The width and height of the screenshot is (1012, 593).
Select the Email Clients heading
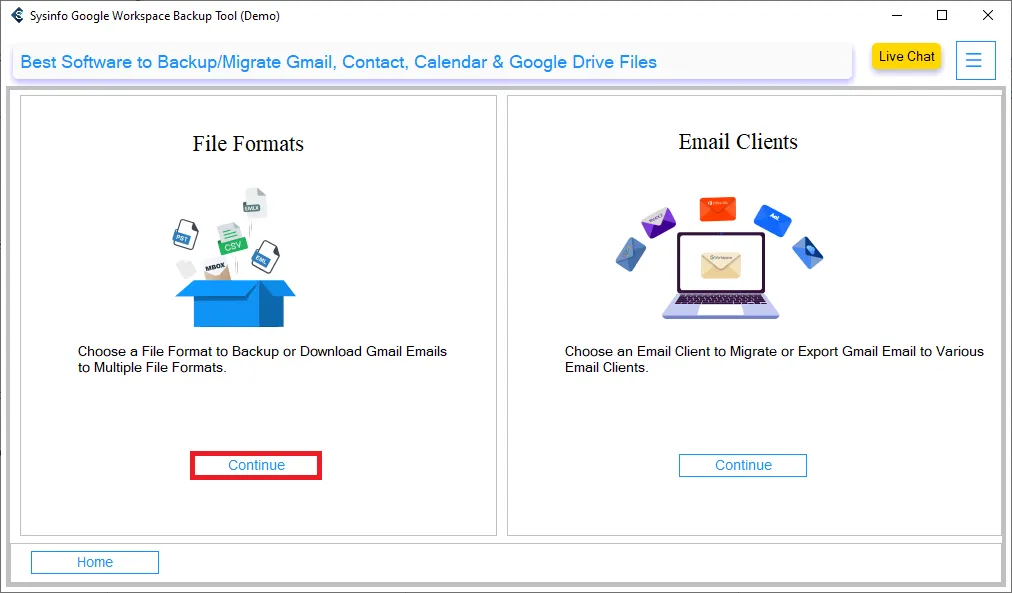click(x=738, y=141)
